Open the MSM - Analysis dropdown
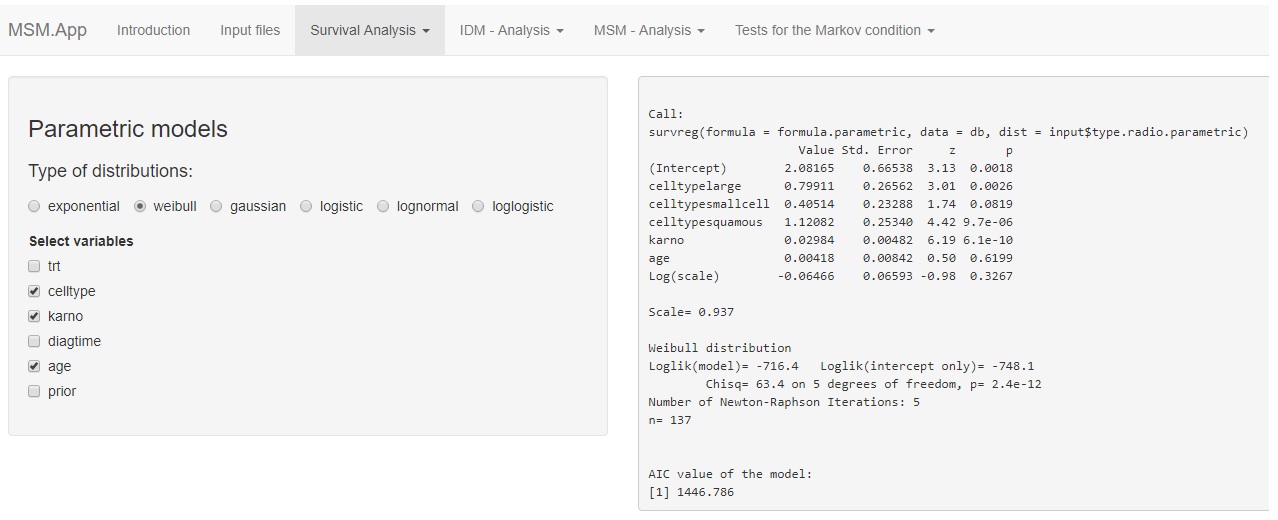Viewport: 1278px width, 520px height. pos(649,30)
